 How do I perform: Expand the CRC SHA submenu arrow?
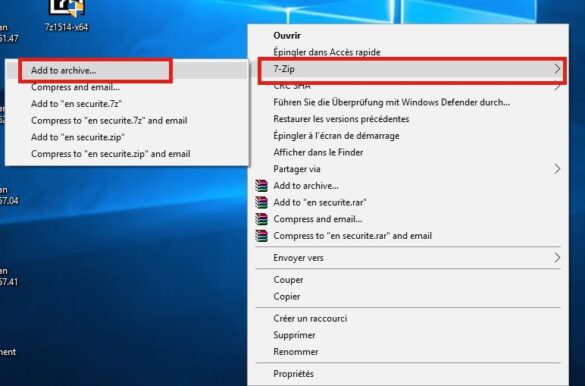coord(557,87)
